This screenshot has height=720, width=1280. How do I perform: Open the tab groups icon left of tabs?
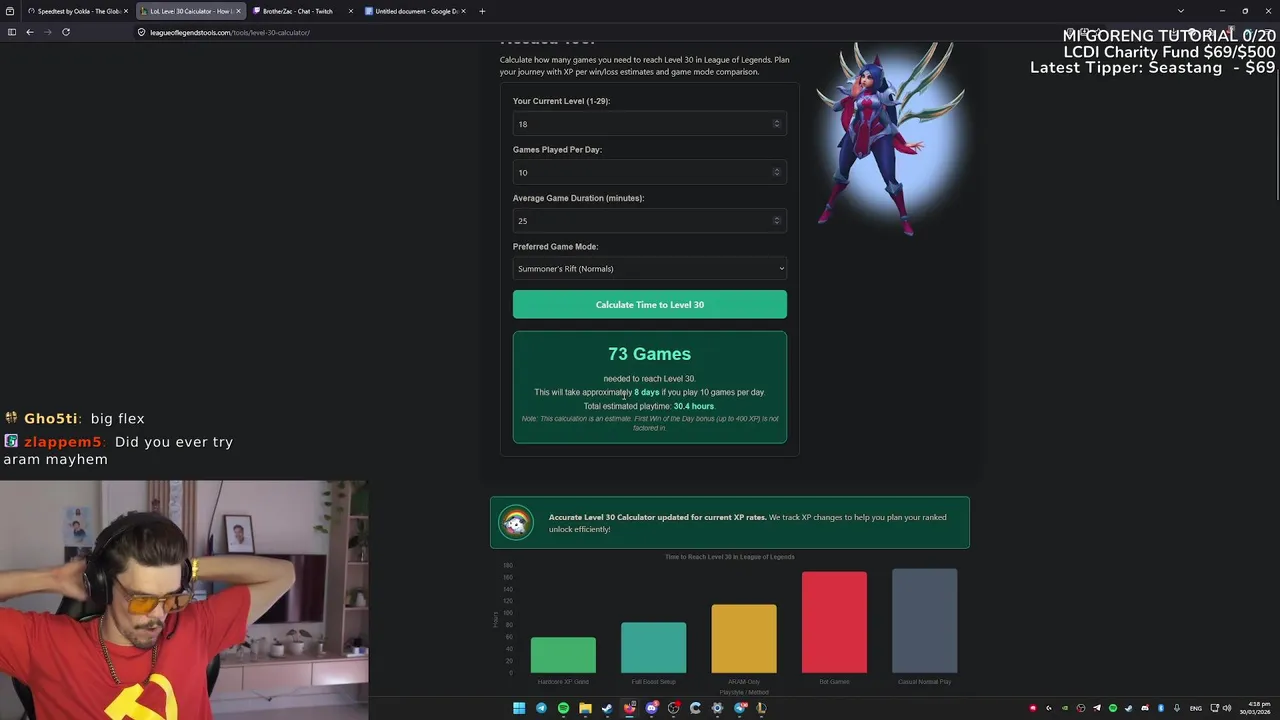11,11
